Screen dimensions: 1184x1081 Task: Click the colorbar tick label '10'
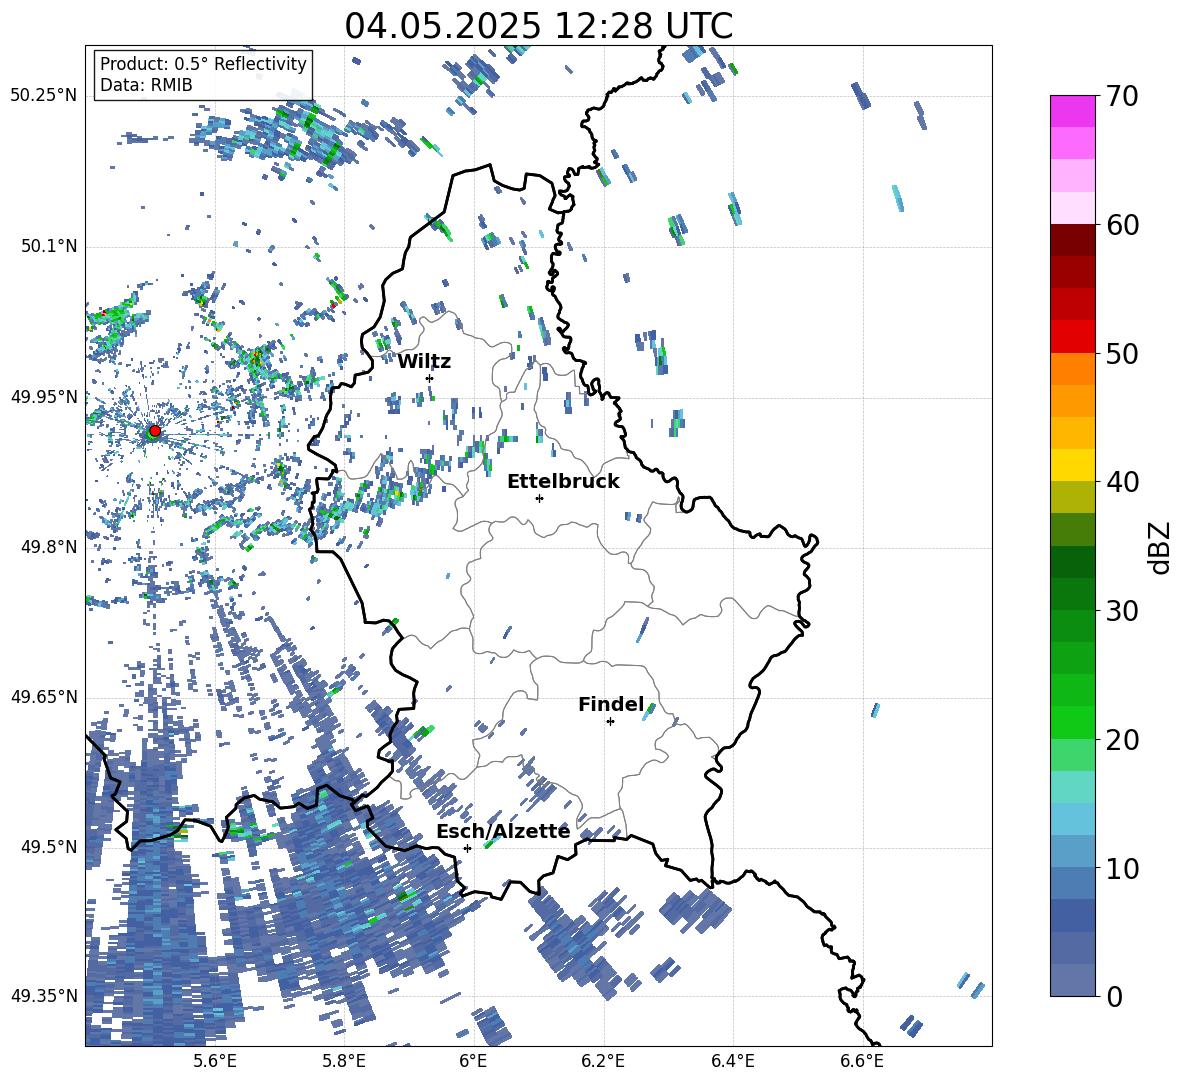coord(1122,868)
